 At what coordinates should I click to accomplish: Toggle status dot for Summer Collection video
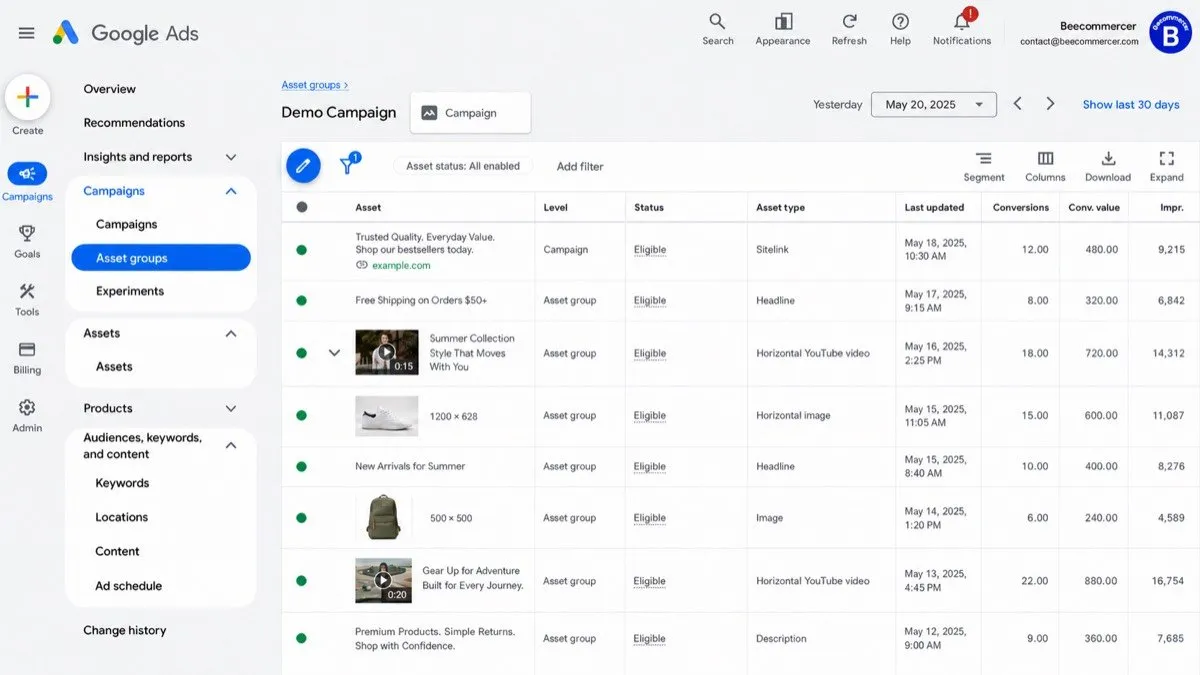click(301, 353)
